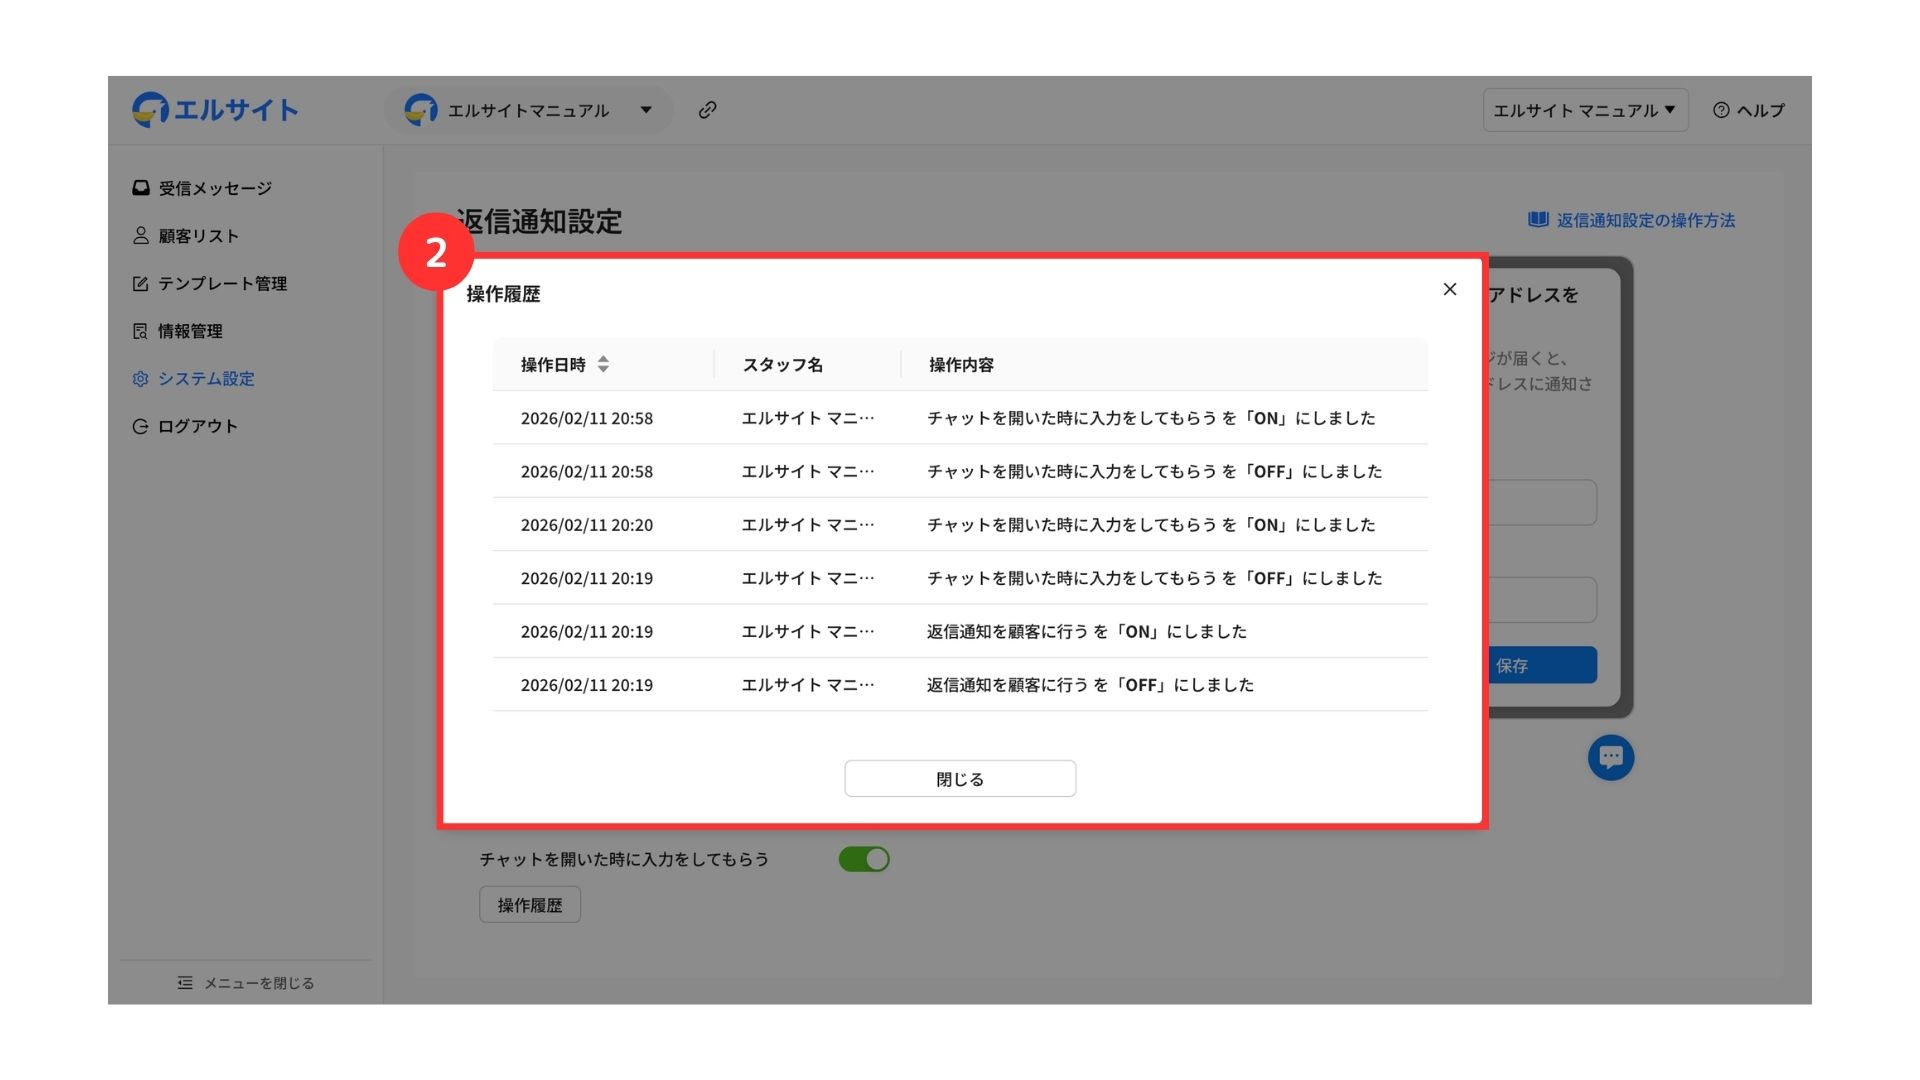The height and width of the screenshot is (1080, 1920).
Task: Sort by 操作日時 column arrows
Action: pyautogui.click(x=603, y=365)
